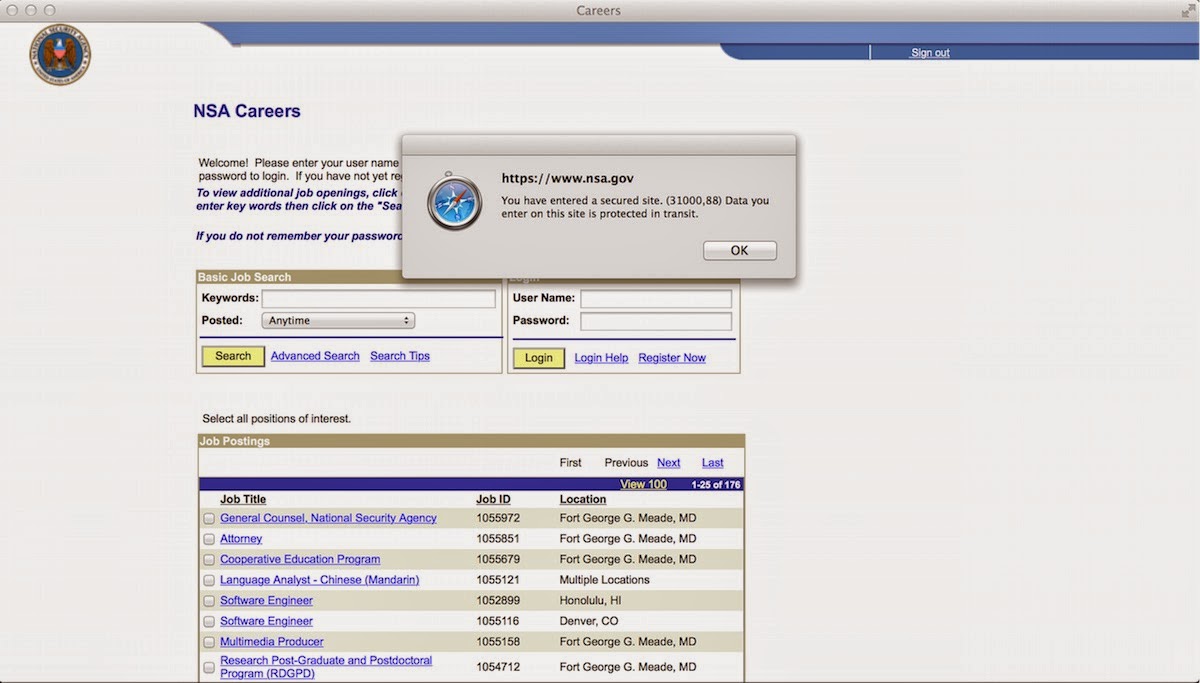Click job ID 1055116

498,621
